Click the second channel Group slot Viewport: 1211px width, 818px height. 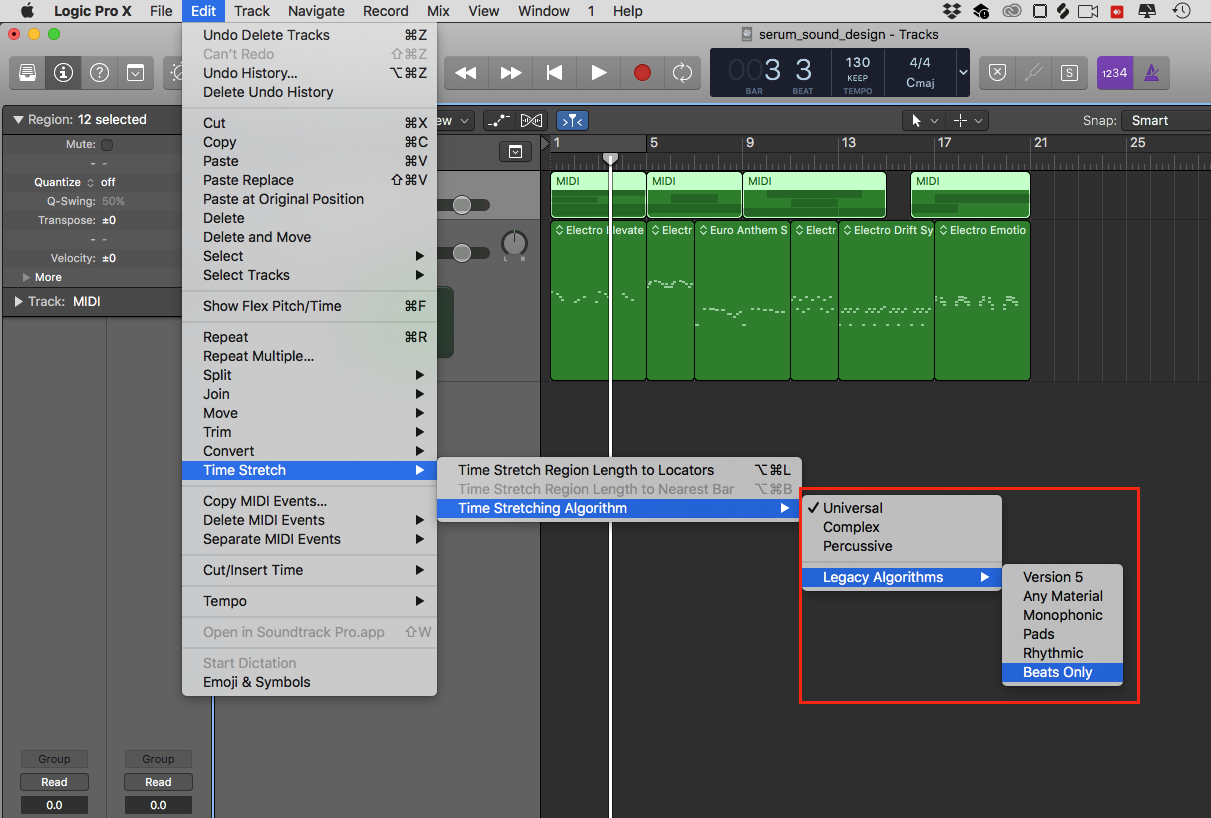pos(158,759)
